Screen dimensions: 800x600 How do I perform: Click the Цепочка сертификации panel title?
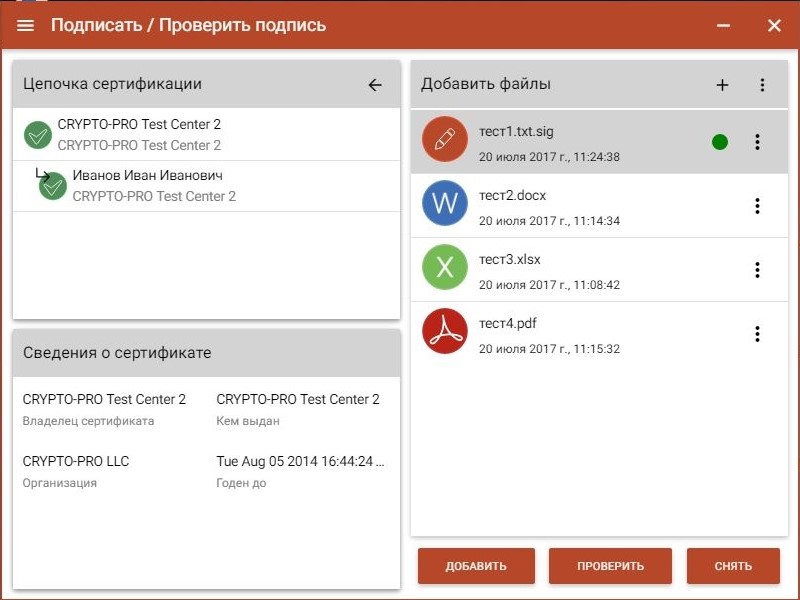(x=112, y=84)
